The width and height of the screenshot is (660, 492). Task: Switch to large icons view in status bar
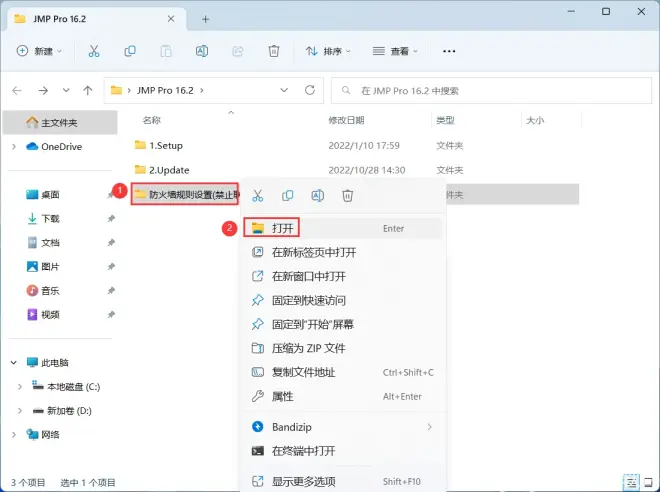(x=649, y=483)
